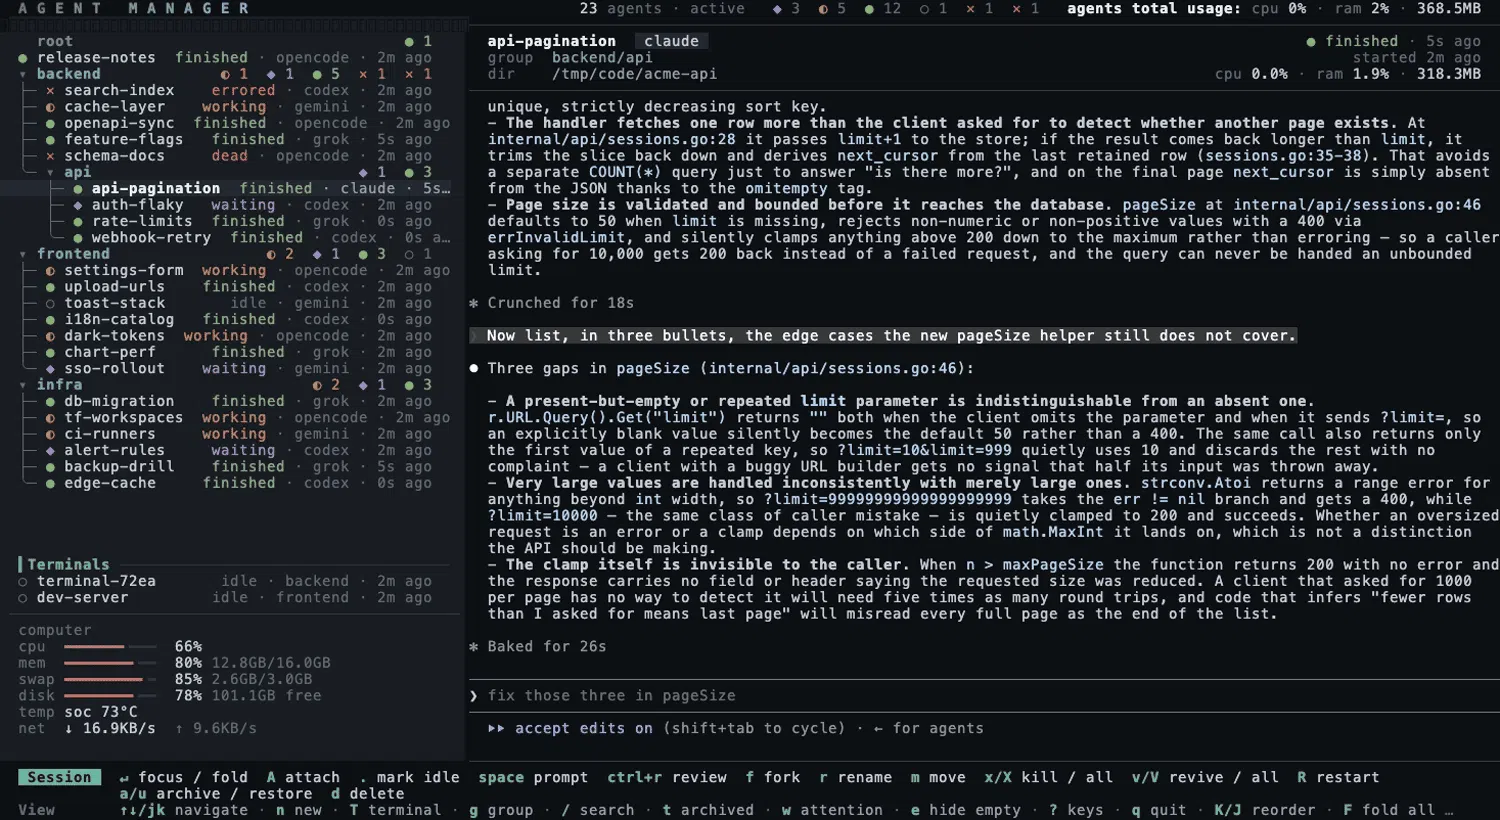Click the 'Crunched for 18s' status line
The width and height of the screenshot is (1500, 820).
coord(560,303)
